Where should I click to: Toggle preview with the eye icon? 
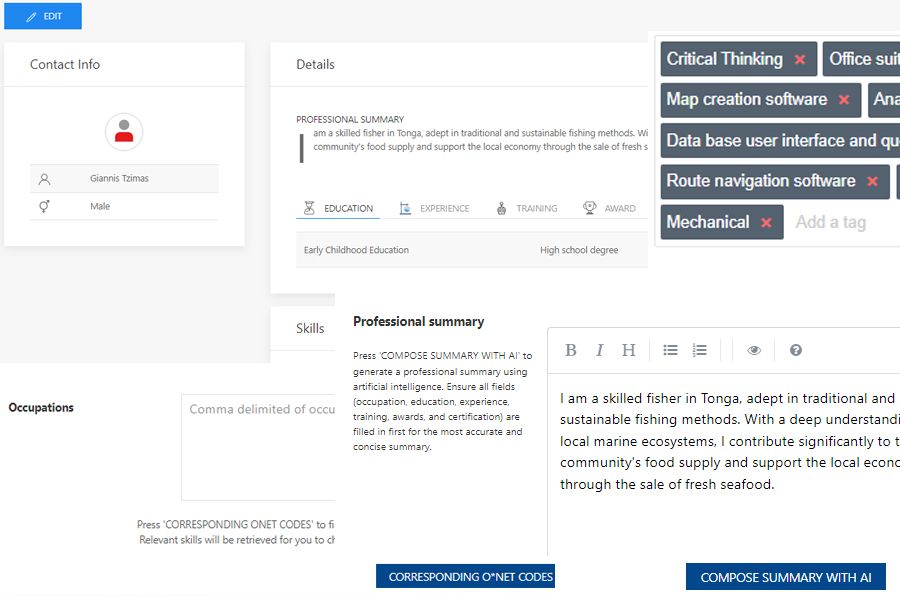click(x=754, y=350)
